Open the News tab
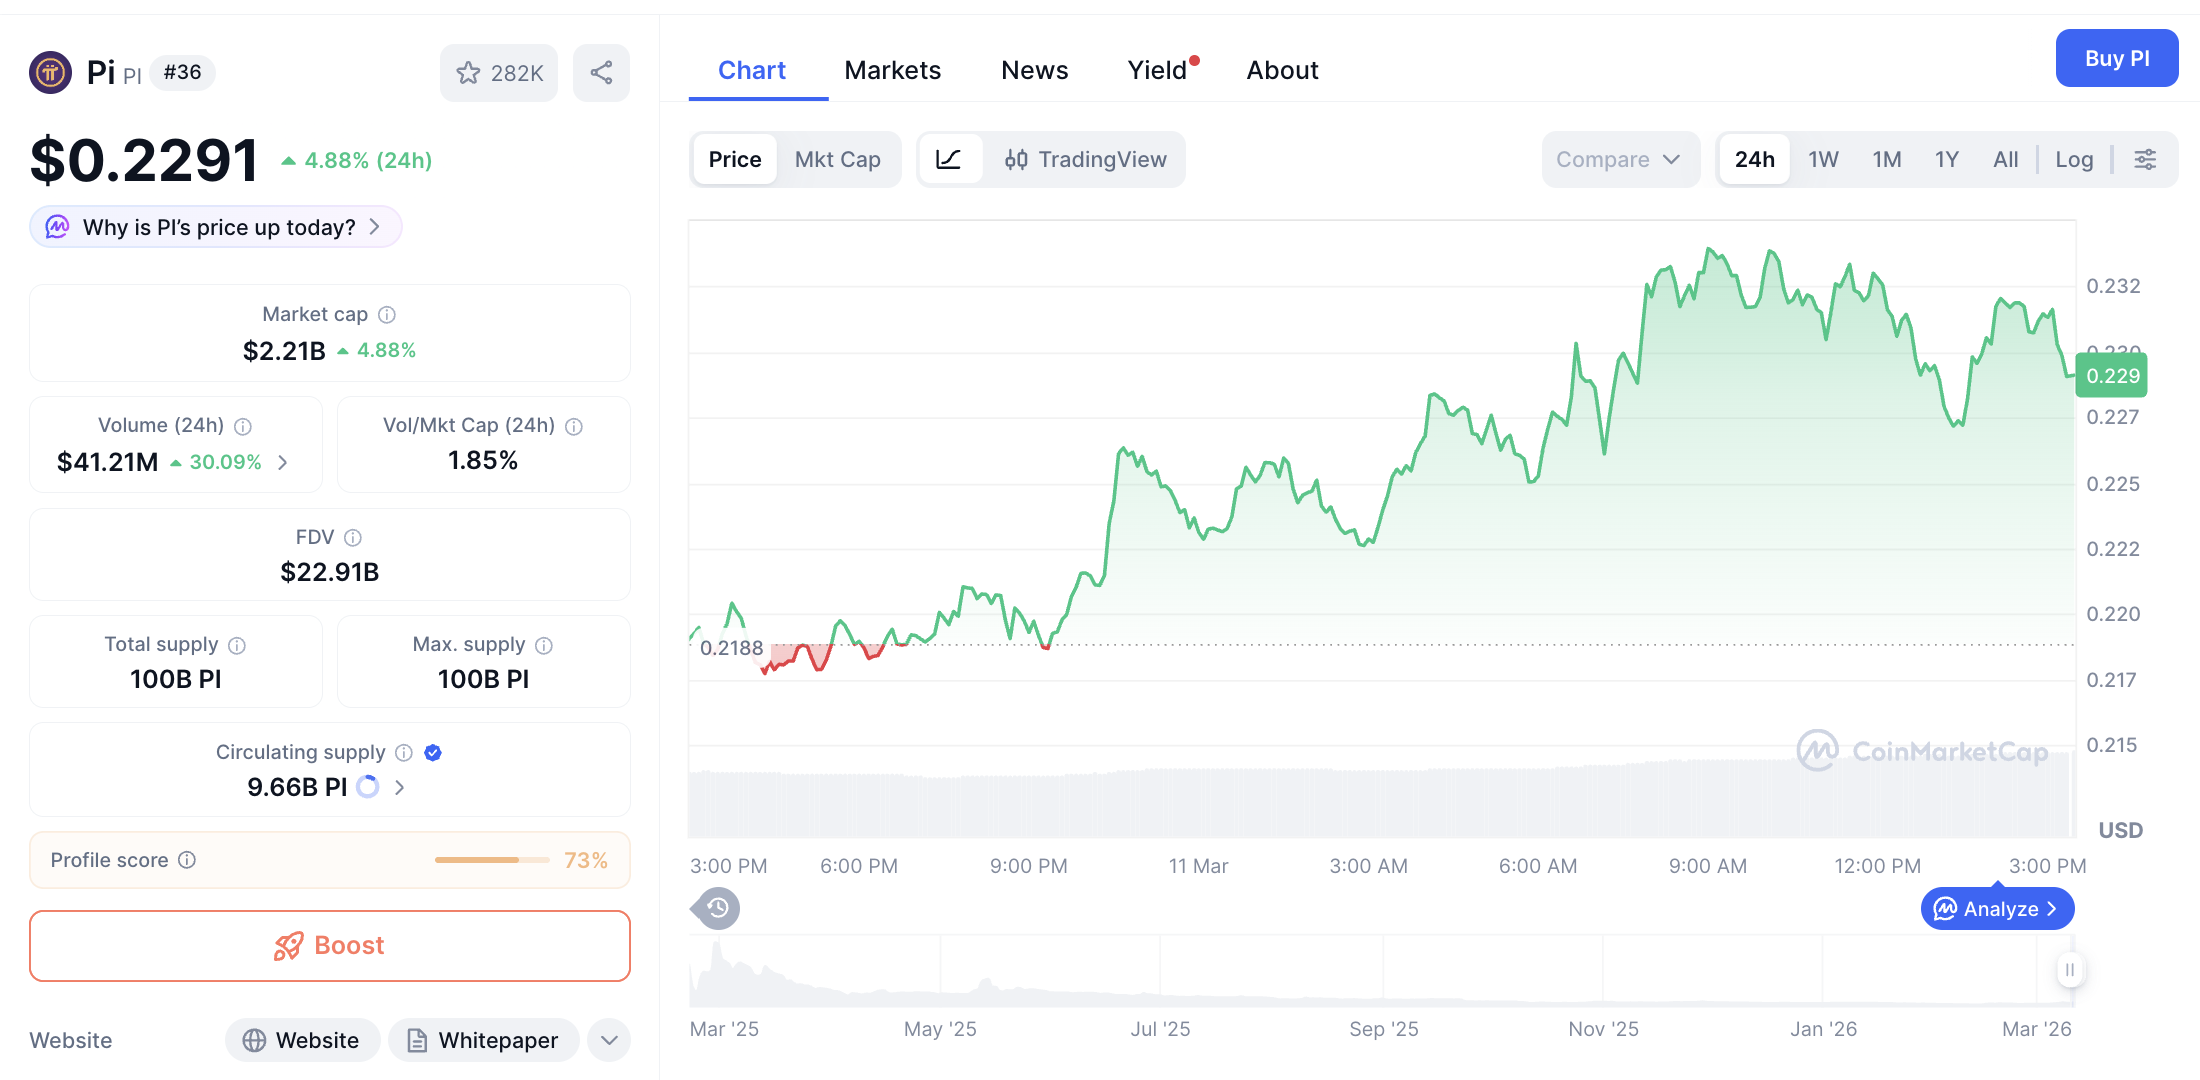 pyautogui.click(x=1034, y=70)
